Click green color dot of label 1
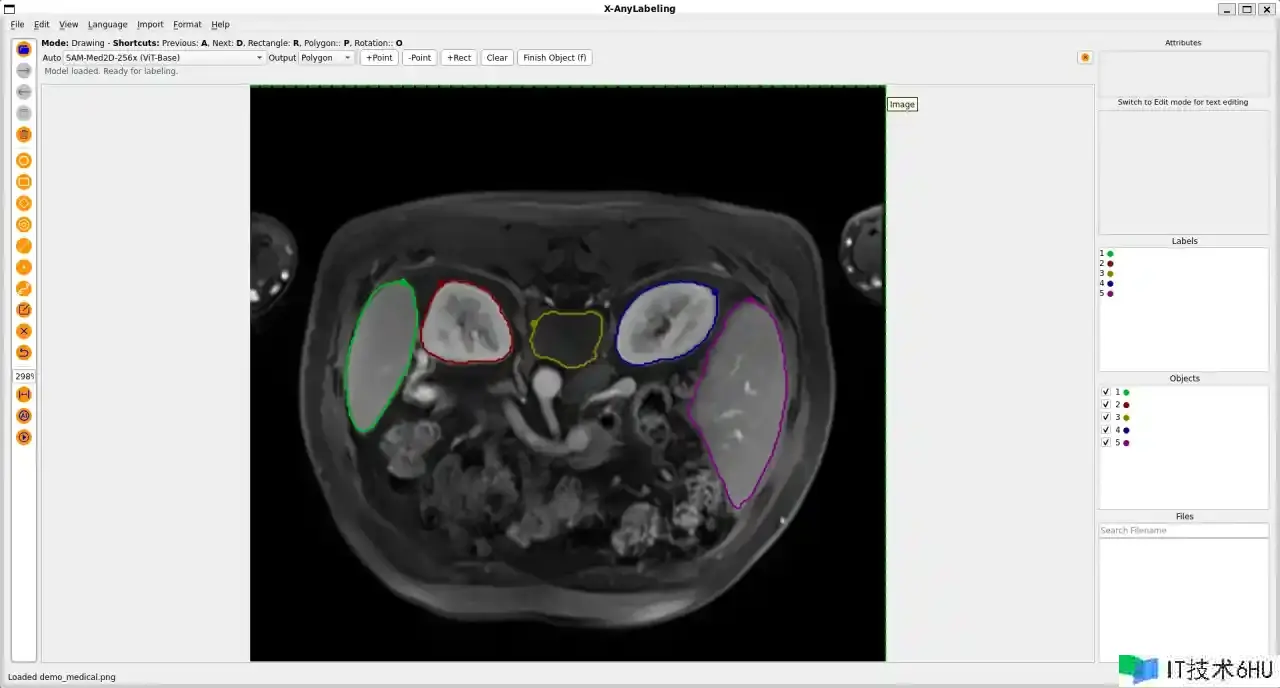This screenshot has height=688, width=1280. tap(1110, 254)
